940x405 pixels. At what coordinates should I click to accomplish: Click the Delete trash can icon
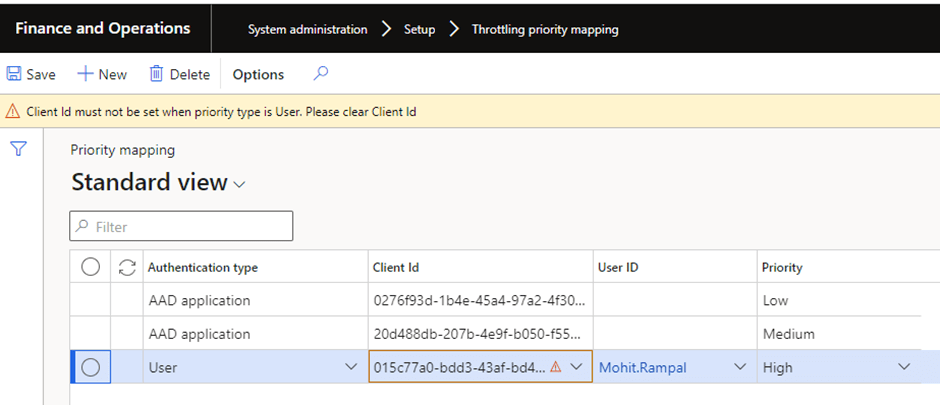[x=156, y=74]
